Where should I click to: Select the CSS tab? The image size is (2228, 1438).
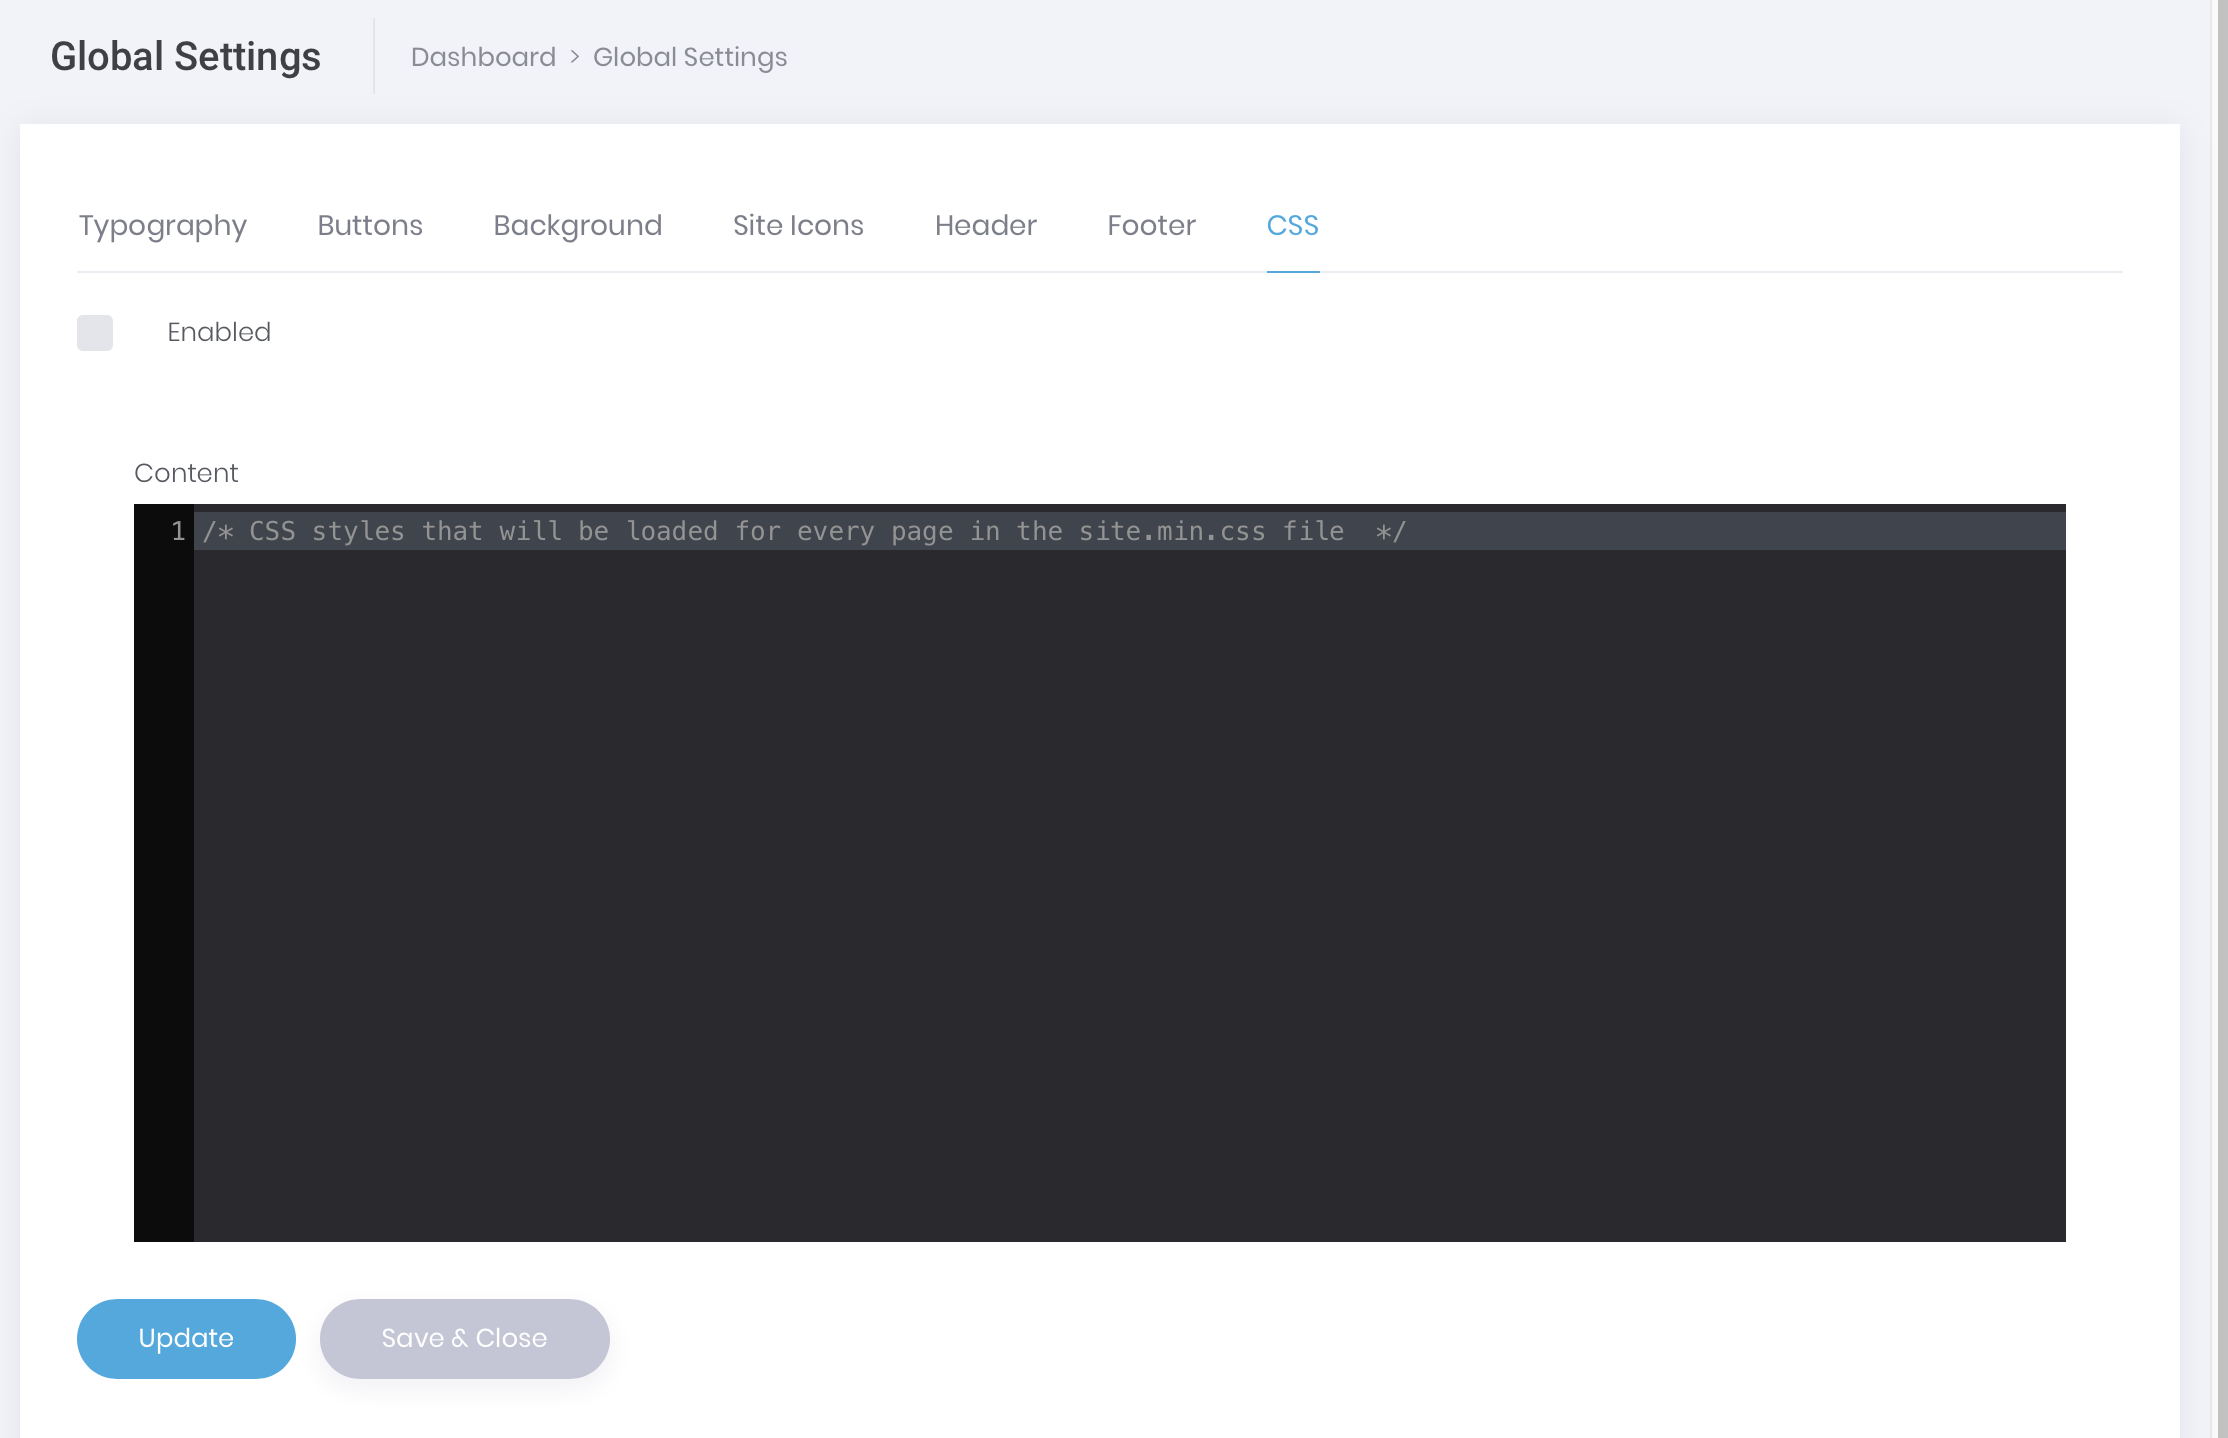pyautogui.click(x=1291, y=226)
